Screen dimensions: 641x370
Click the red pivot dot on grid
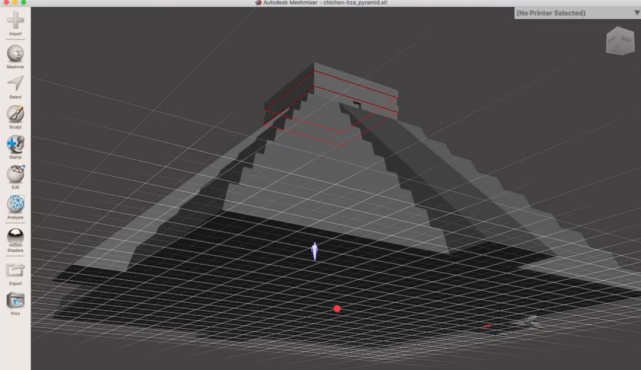[337, 309]
